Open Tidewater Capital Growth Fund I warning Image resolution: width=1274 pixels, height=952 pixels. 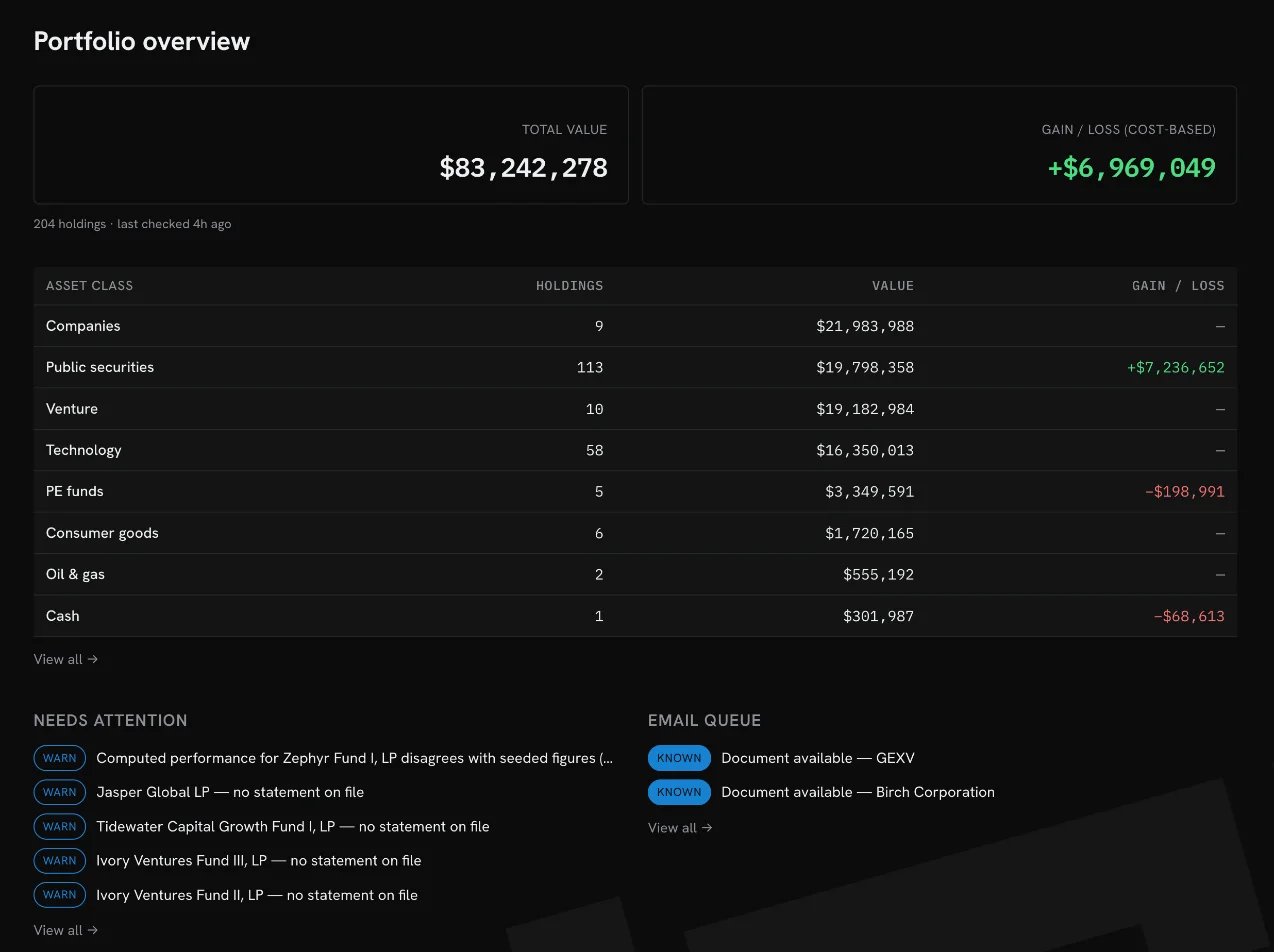tap(293, 826)
